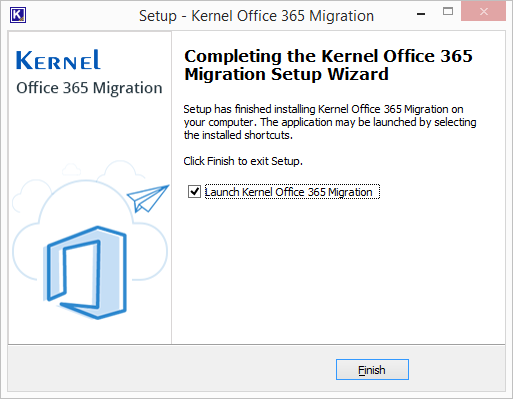Click the 'Setup has finished installing' paragraph
Viewport: 513px width, 399px height.
tap(330, 122)
